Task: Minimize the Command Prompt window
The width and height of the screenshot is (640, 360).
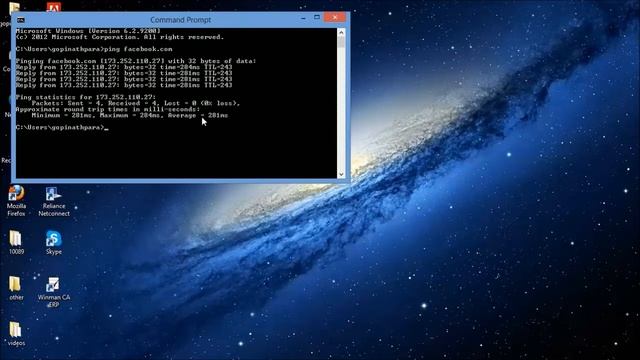Action: point(303,18)
